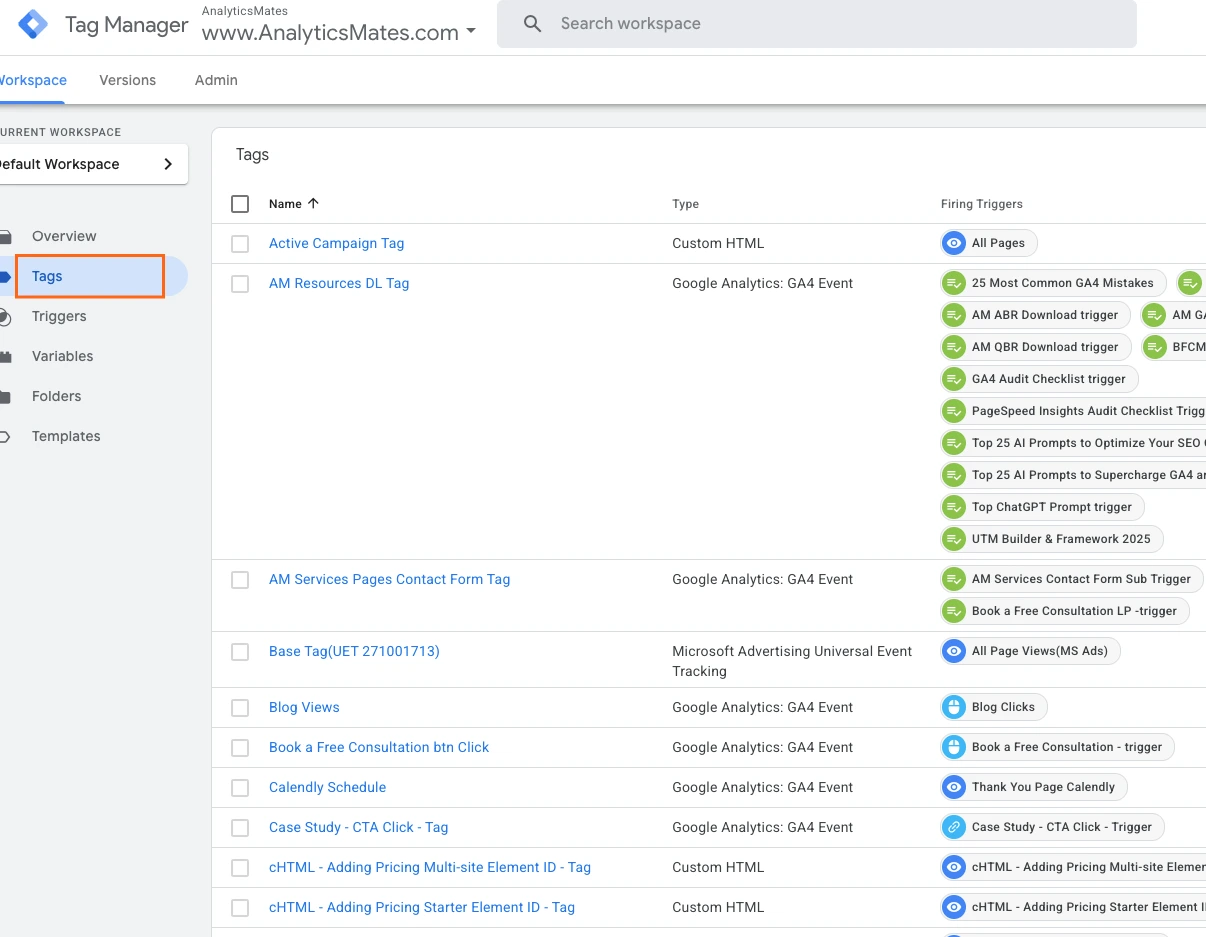Image resolution: width=1206 pixels, height=937 pixels.
Task: Open cHTML - Adding Pricing Starter Element ID - Tag
Action: point(422,907)
